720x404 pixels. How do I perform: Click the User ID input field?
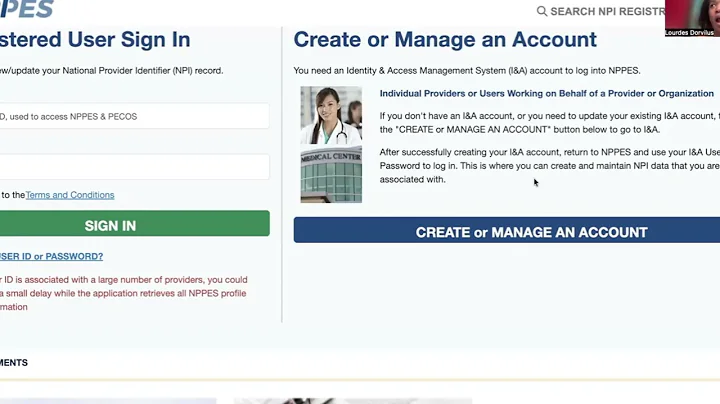135,116
